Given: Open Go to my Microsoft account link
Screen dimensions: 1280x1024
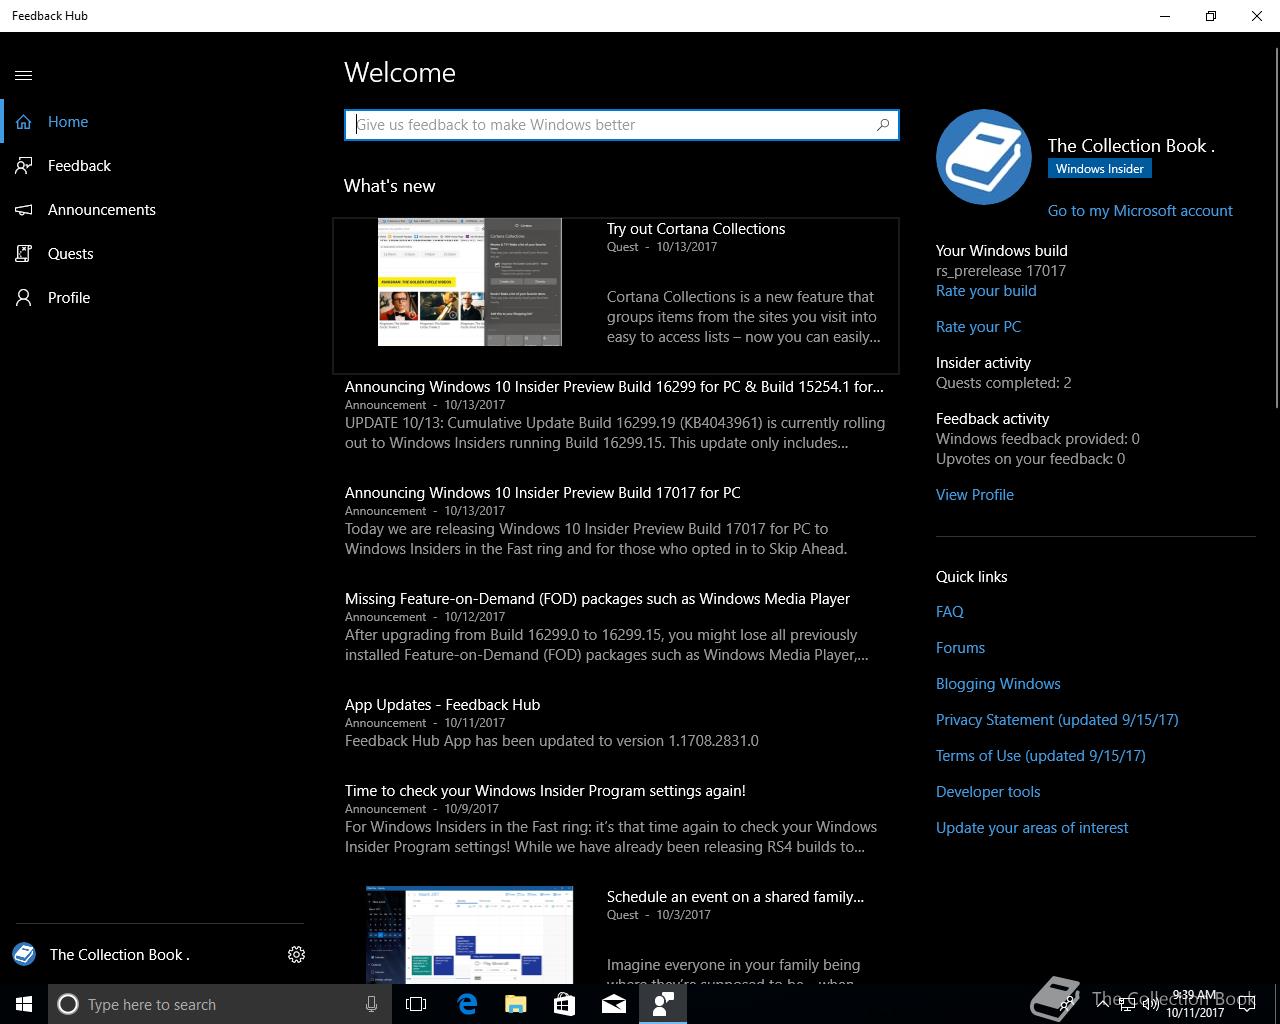Looking at the screenshot, I should 1140,211.
